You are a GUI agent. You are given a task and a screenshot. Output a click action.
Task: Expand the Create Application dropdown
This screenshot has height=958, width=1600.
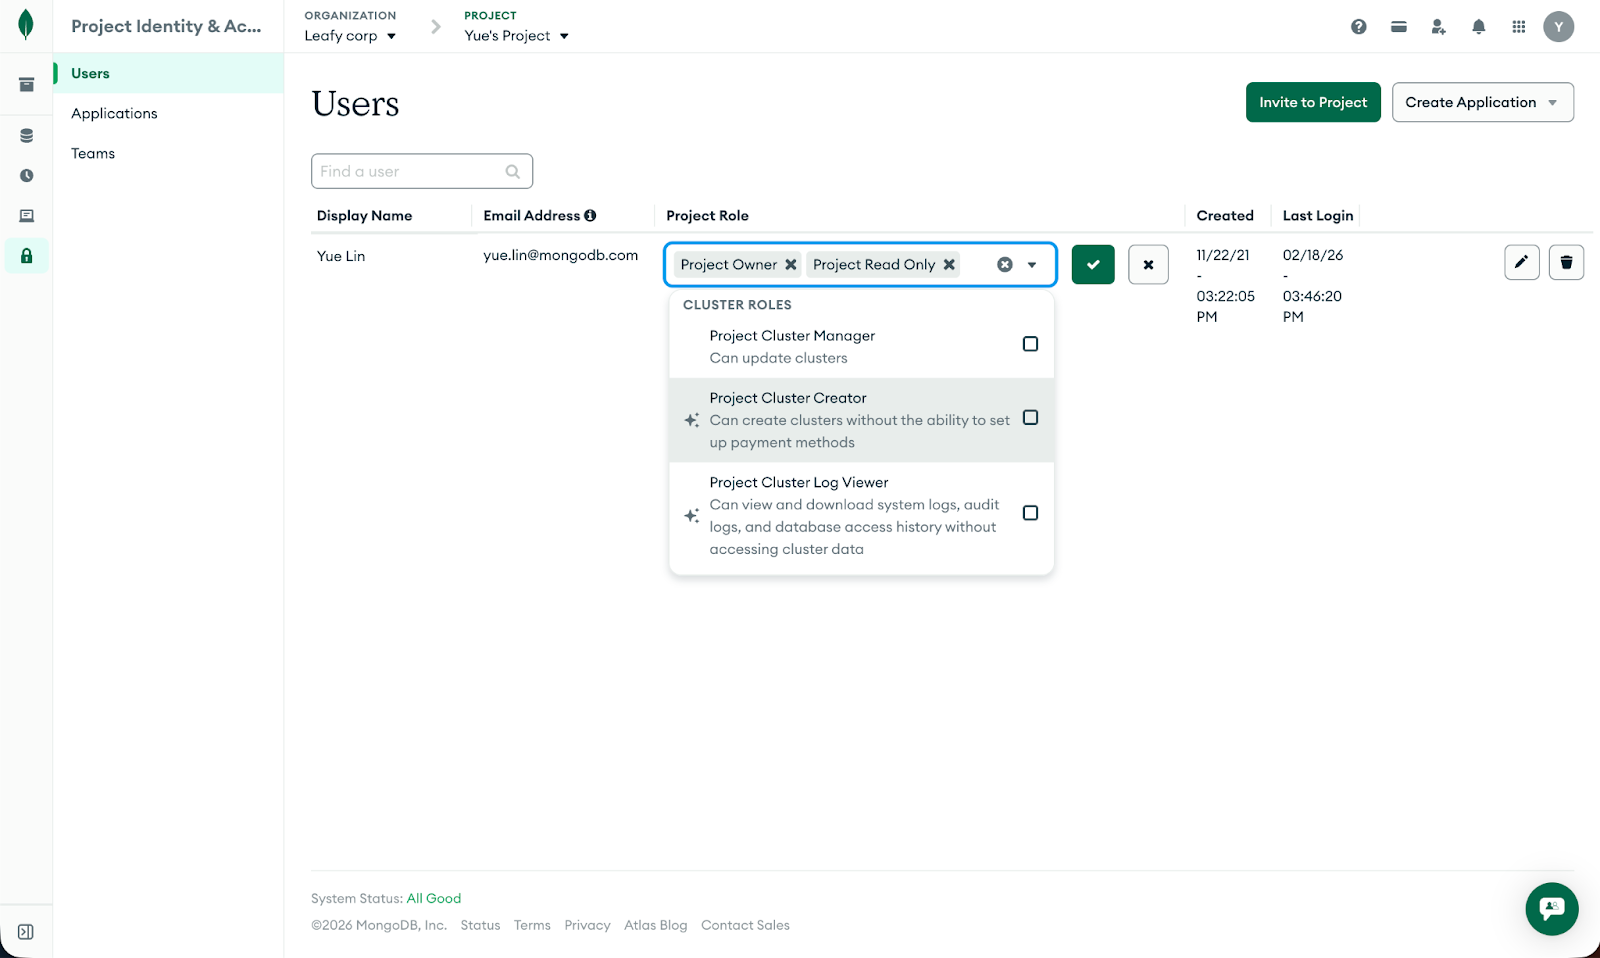[x=1482, y=102]
